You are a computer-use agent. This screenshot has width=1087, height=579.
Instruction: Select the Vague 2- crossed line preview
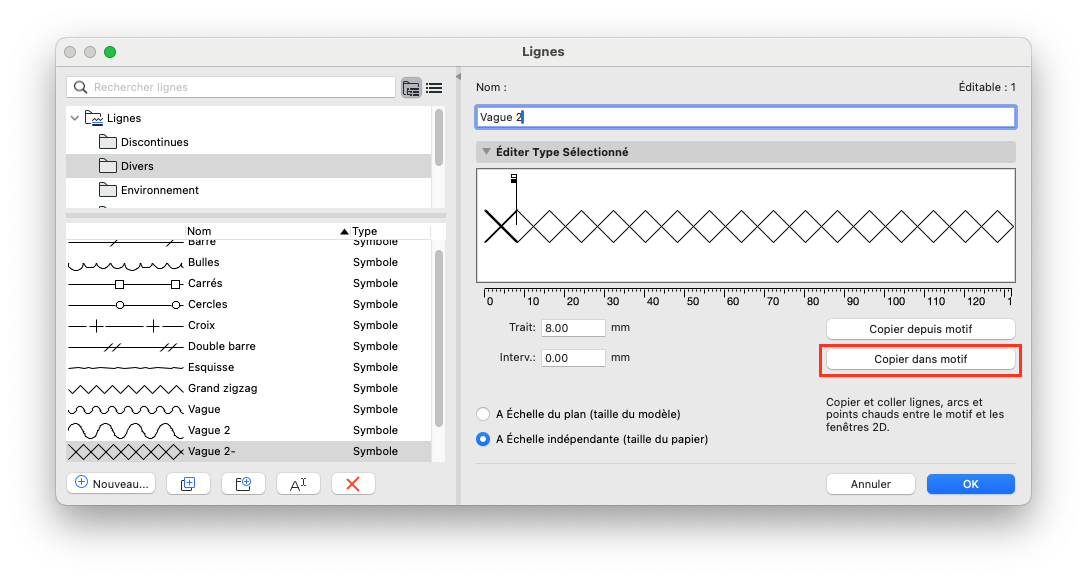pyautogui.click(x=125, y=452)
